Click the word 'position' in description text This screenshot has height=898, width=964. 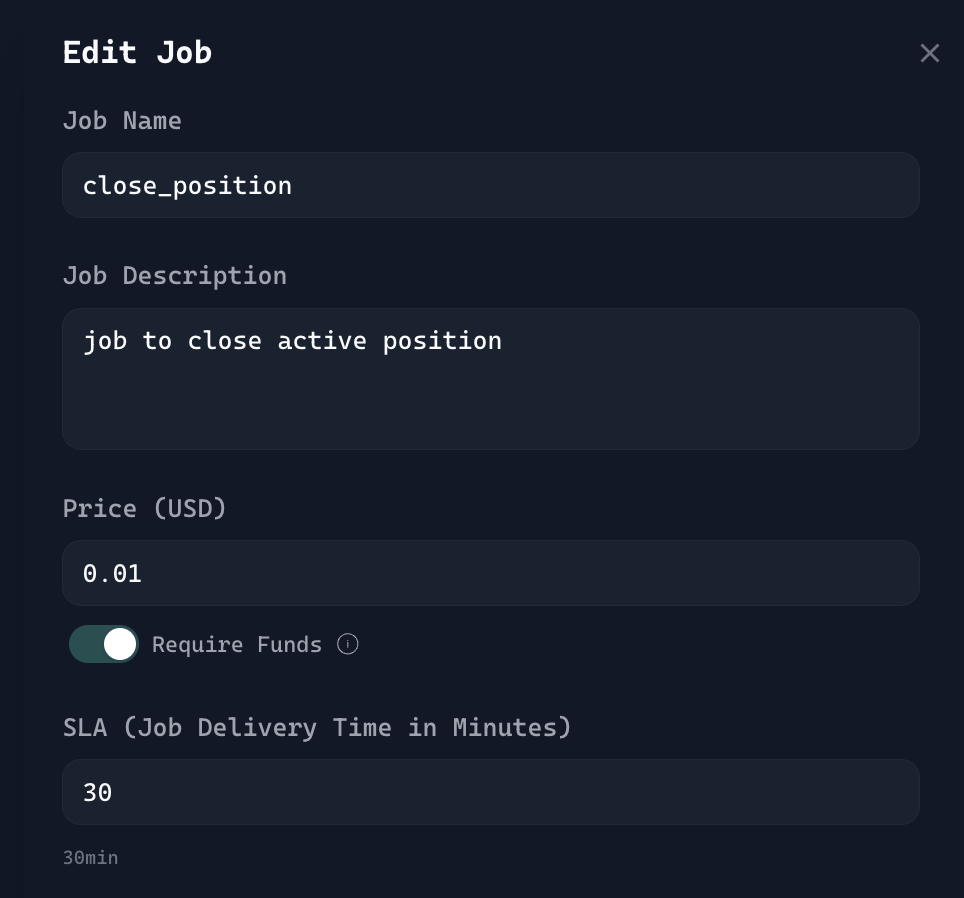(442, 341)
